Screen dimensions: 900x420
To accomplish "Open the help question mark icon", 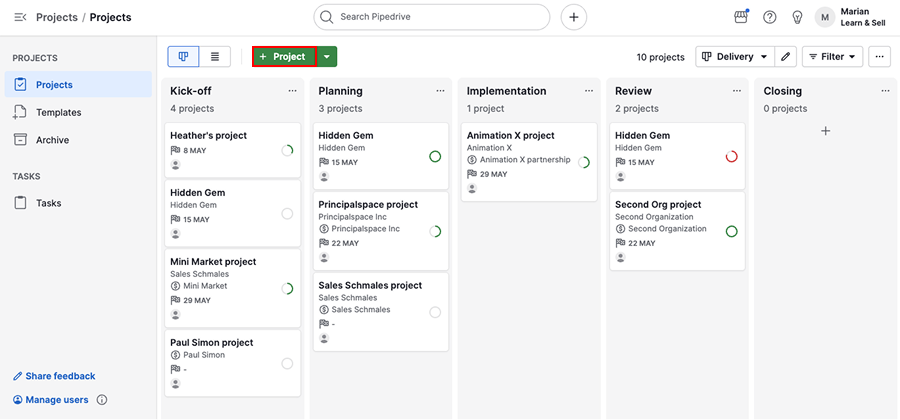I will click(x=769, y=17).
